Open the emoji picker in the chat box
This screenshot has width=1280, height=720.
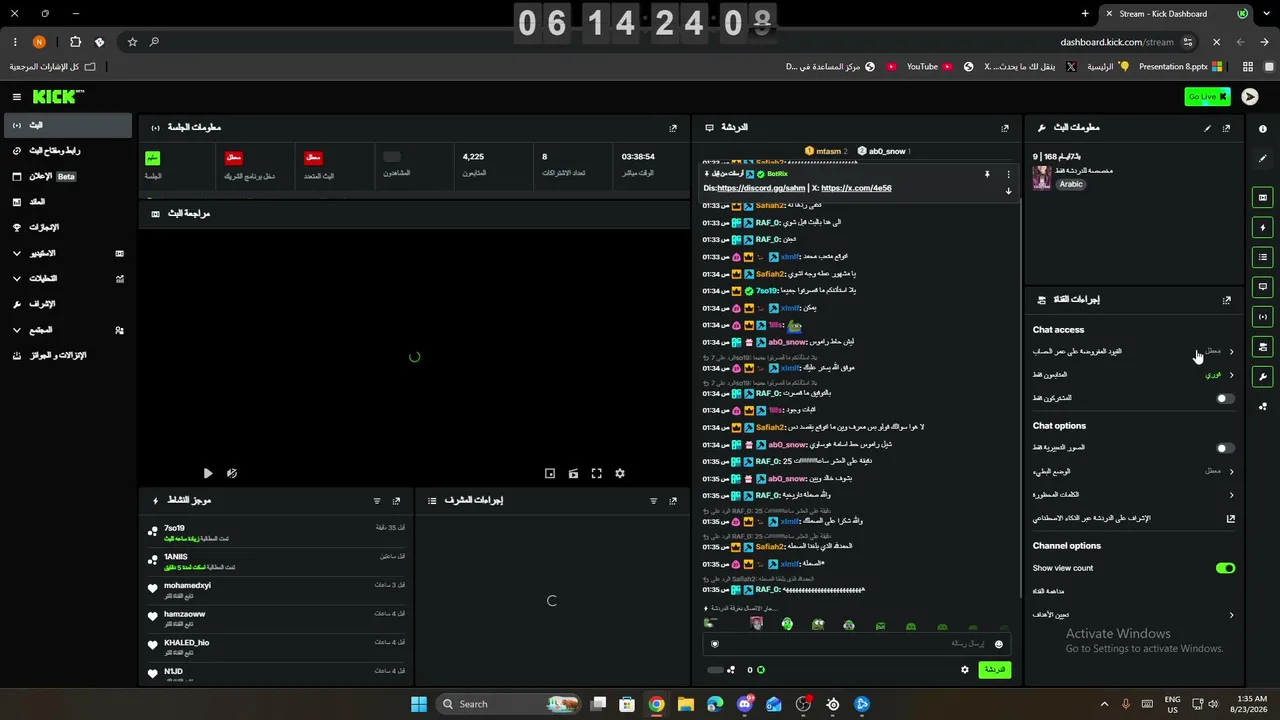click(998, 644)
